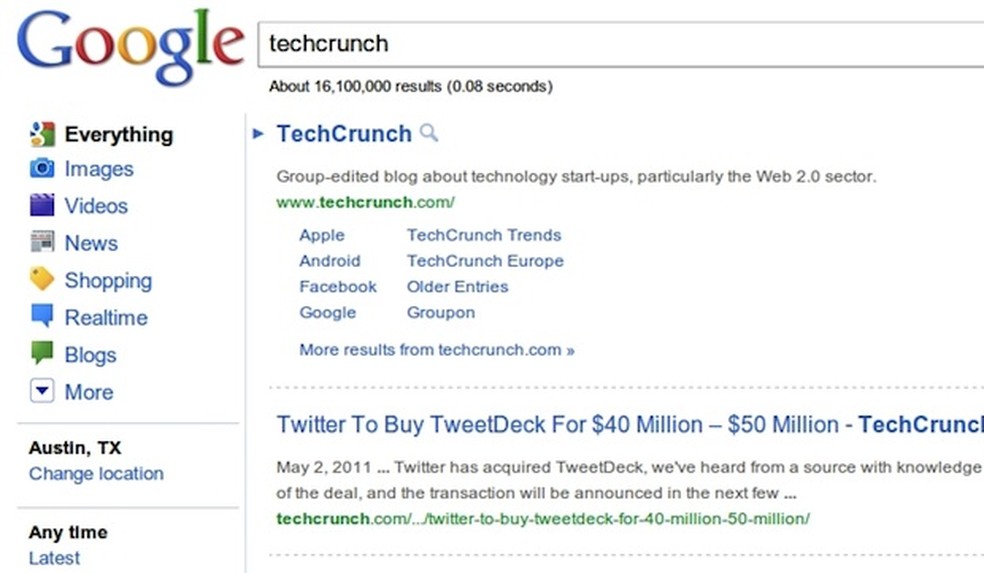Image resolution: width=984 pixels, height=573 pixels.
Task: Switch to Images search results
Action: [x=98, y=169]
